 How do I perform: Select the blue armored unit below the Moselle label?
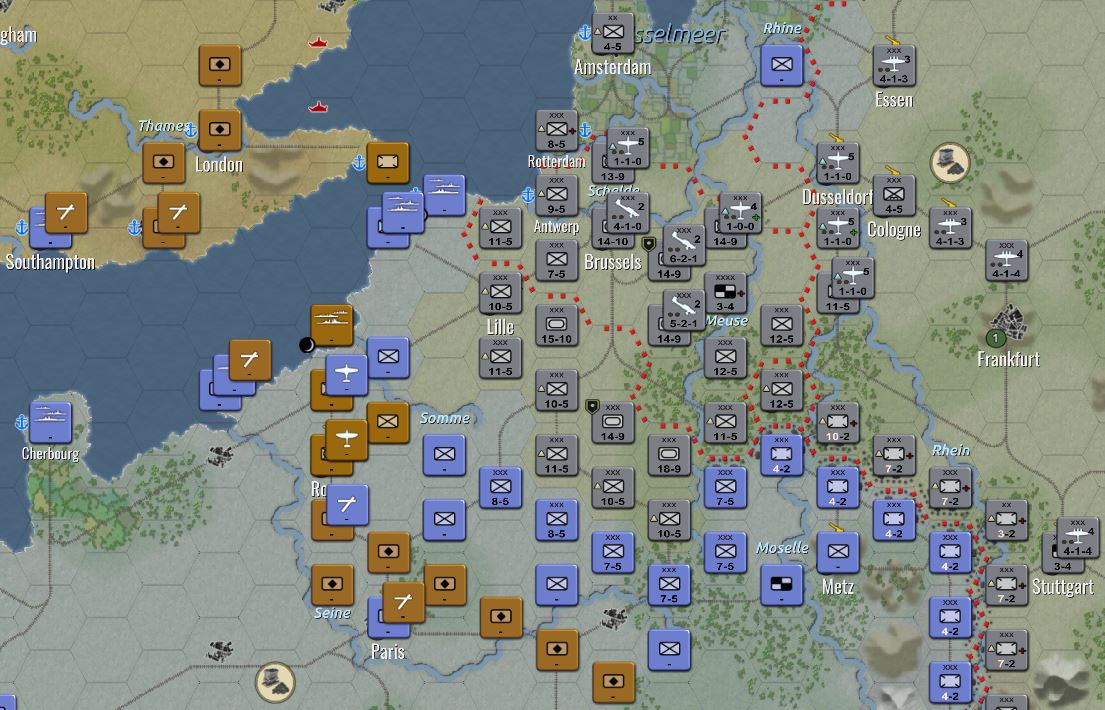(x=782, y=584)
